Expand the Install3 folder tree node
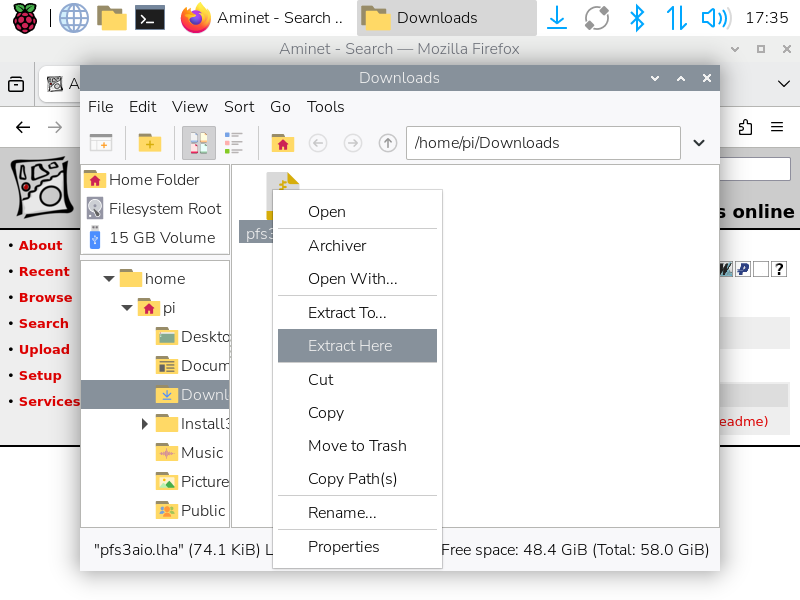This screenshot has height=600, width=800. click(146, 424)
